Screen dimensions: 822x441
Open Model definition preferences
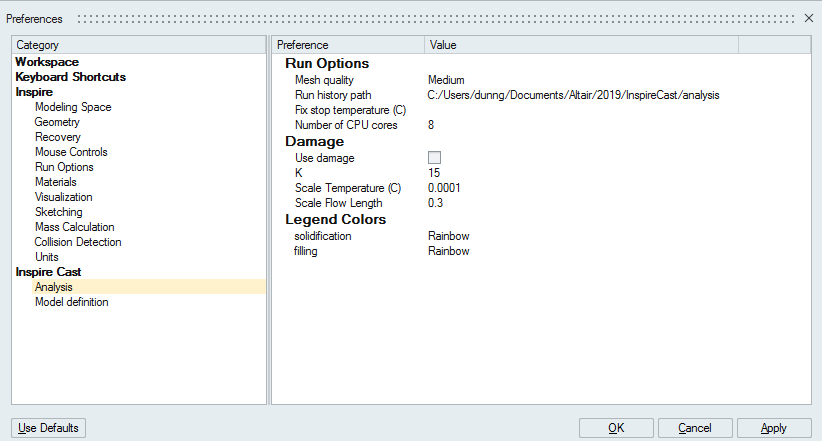click(71, 303)
